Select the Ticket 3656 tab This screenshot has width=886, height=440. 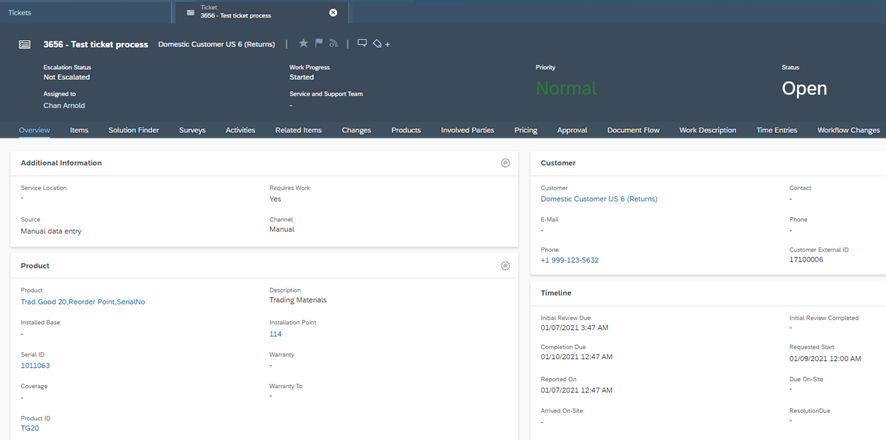[262, 12]
